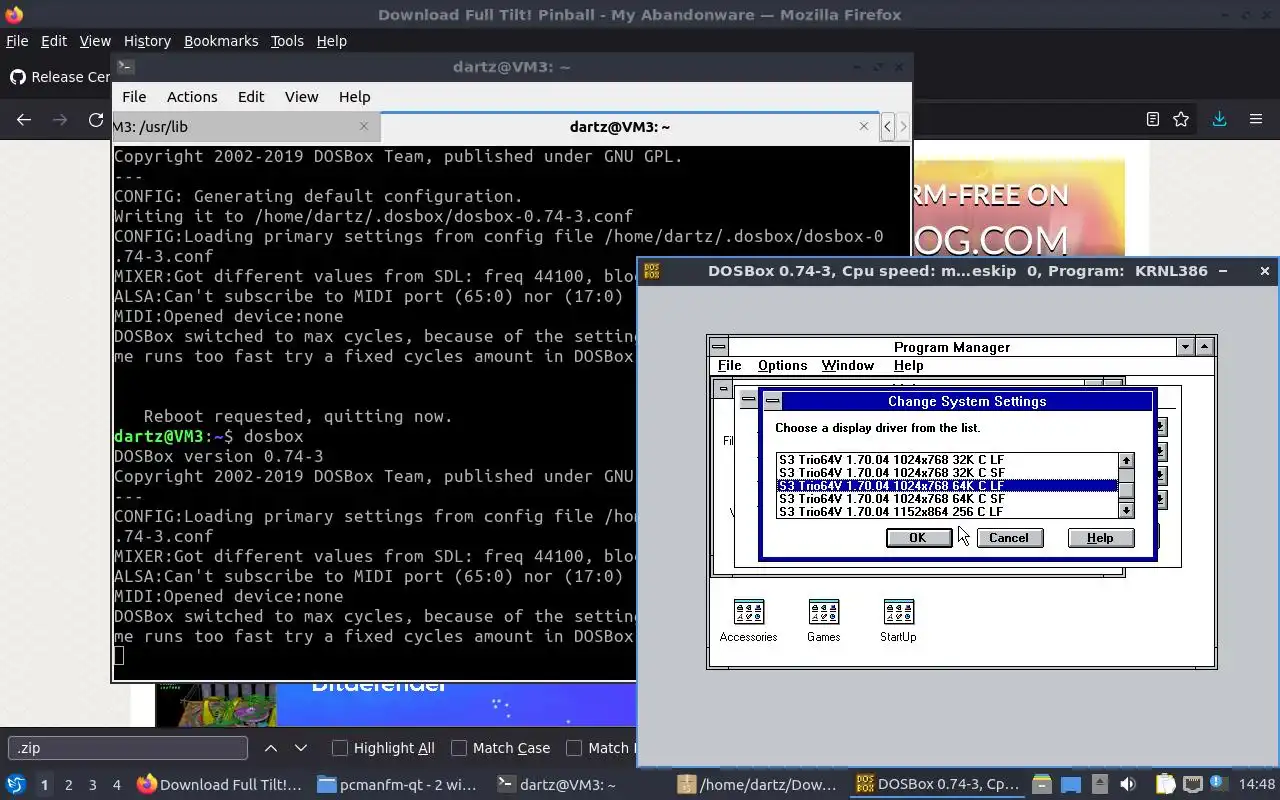Find previous match arrow in find bar

coord(271,747)
